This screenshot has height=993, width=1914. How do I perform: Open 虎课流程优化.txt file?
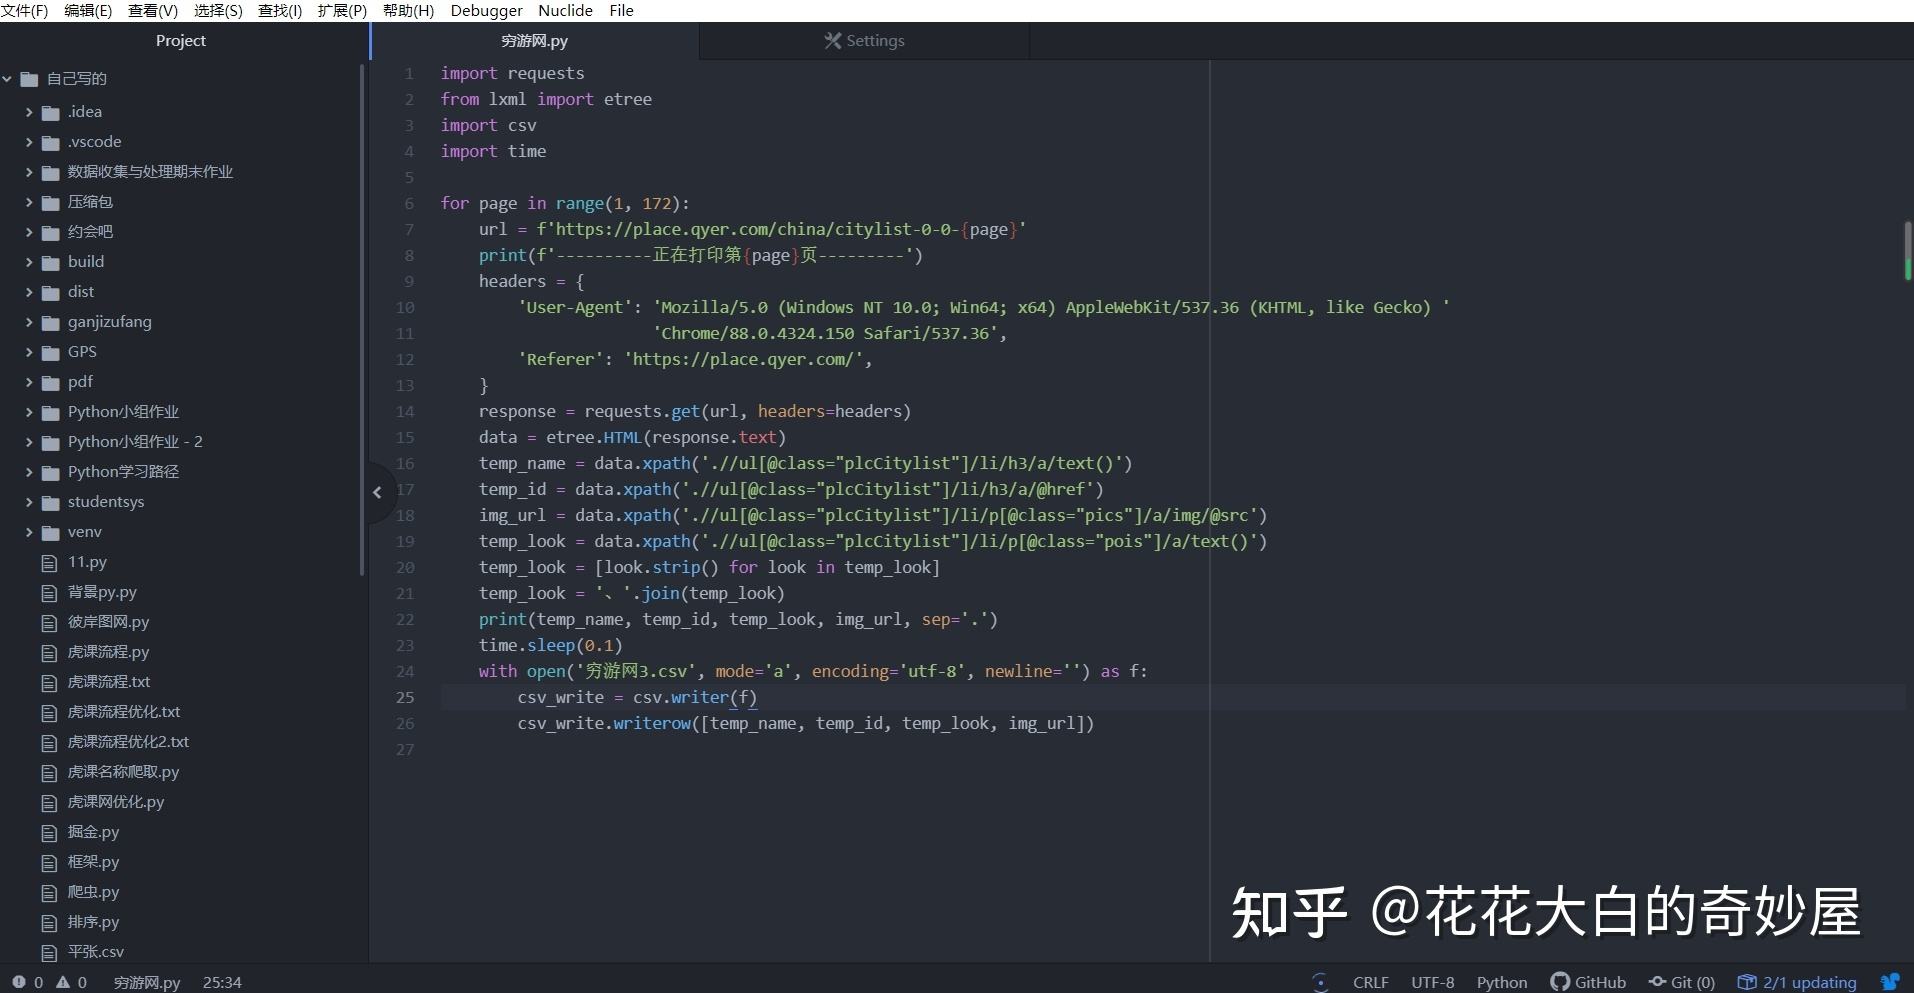(124, 712)
